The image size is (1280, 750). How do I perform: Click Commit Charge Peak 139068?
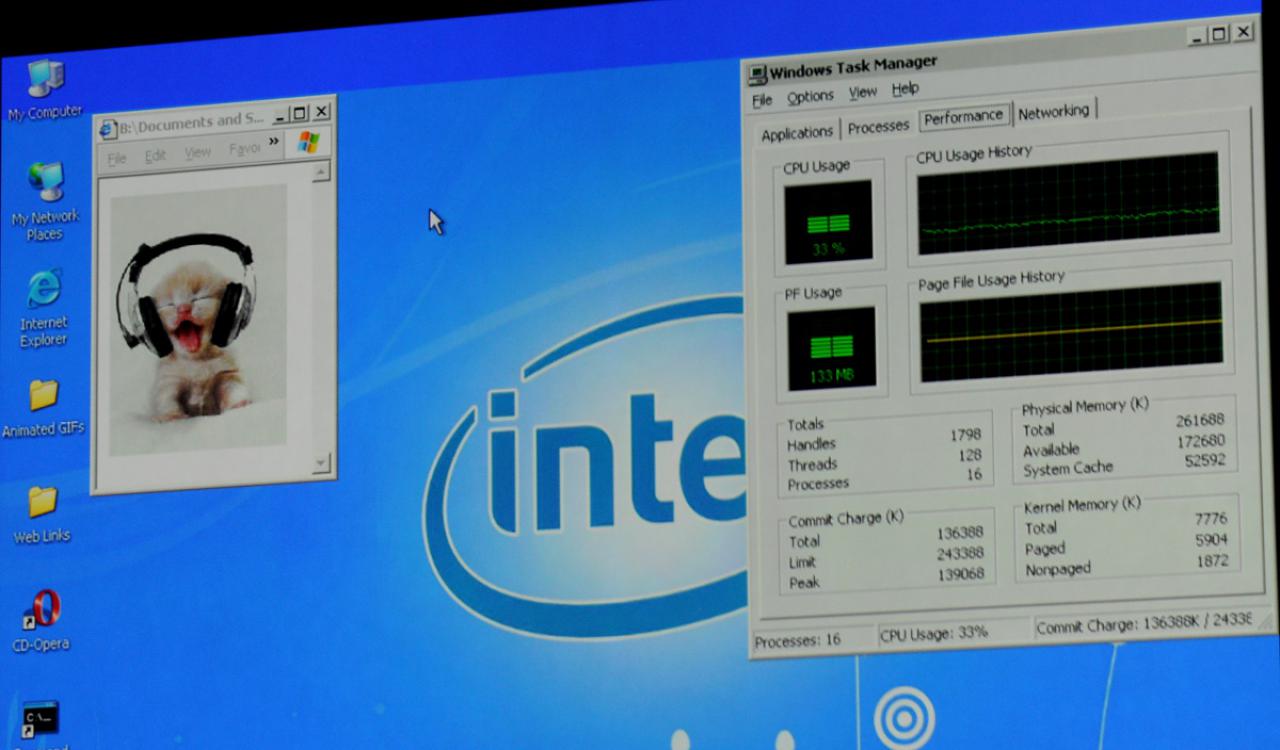tap(960, 574)
